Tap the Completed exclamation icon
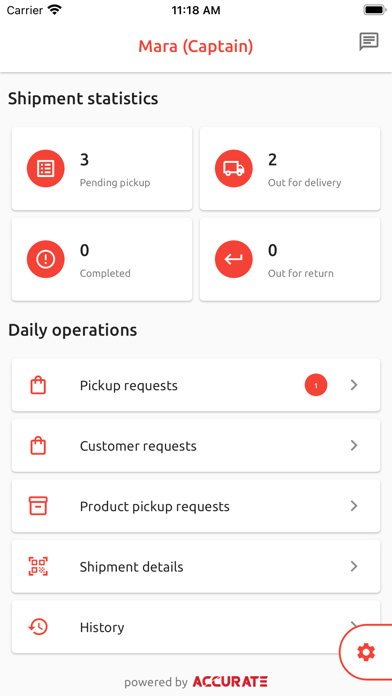 (x=46, y=259)
